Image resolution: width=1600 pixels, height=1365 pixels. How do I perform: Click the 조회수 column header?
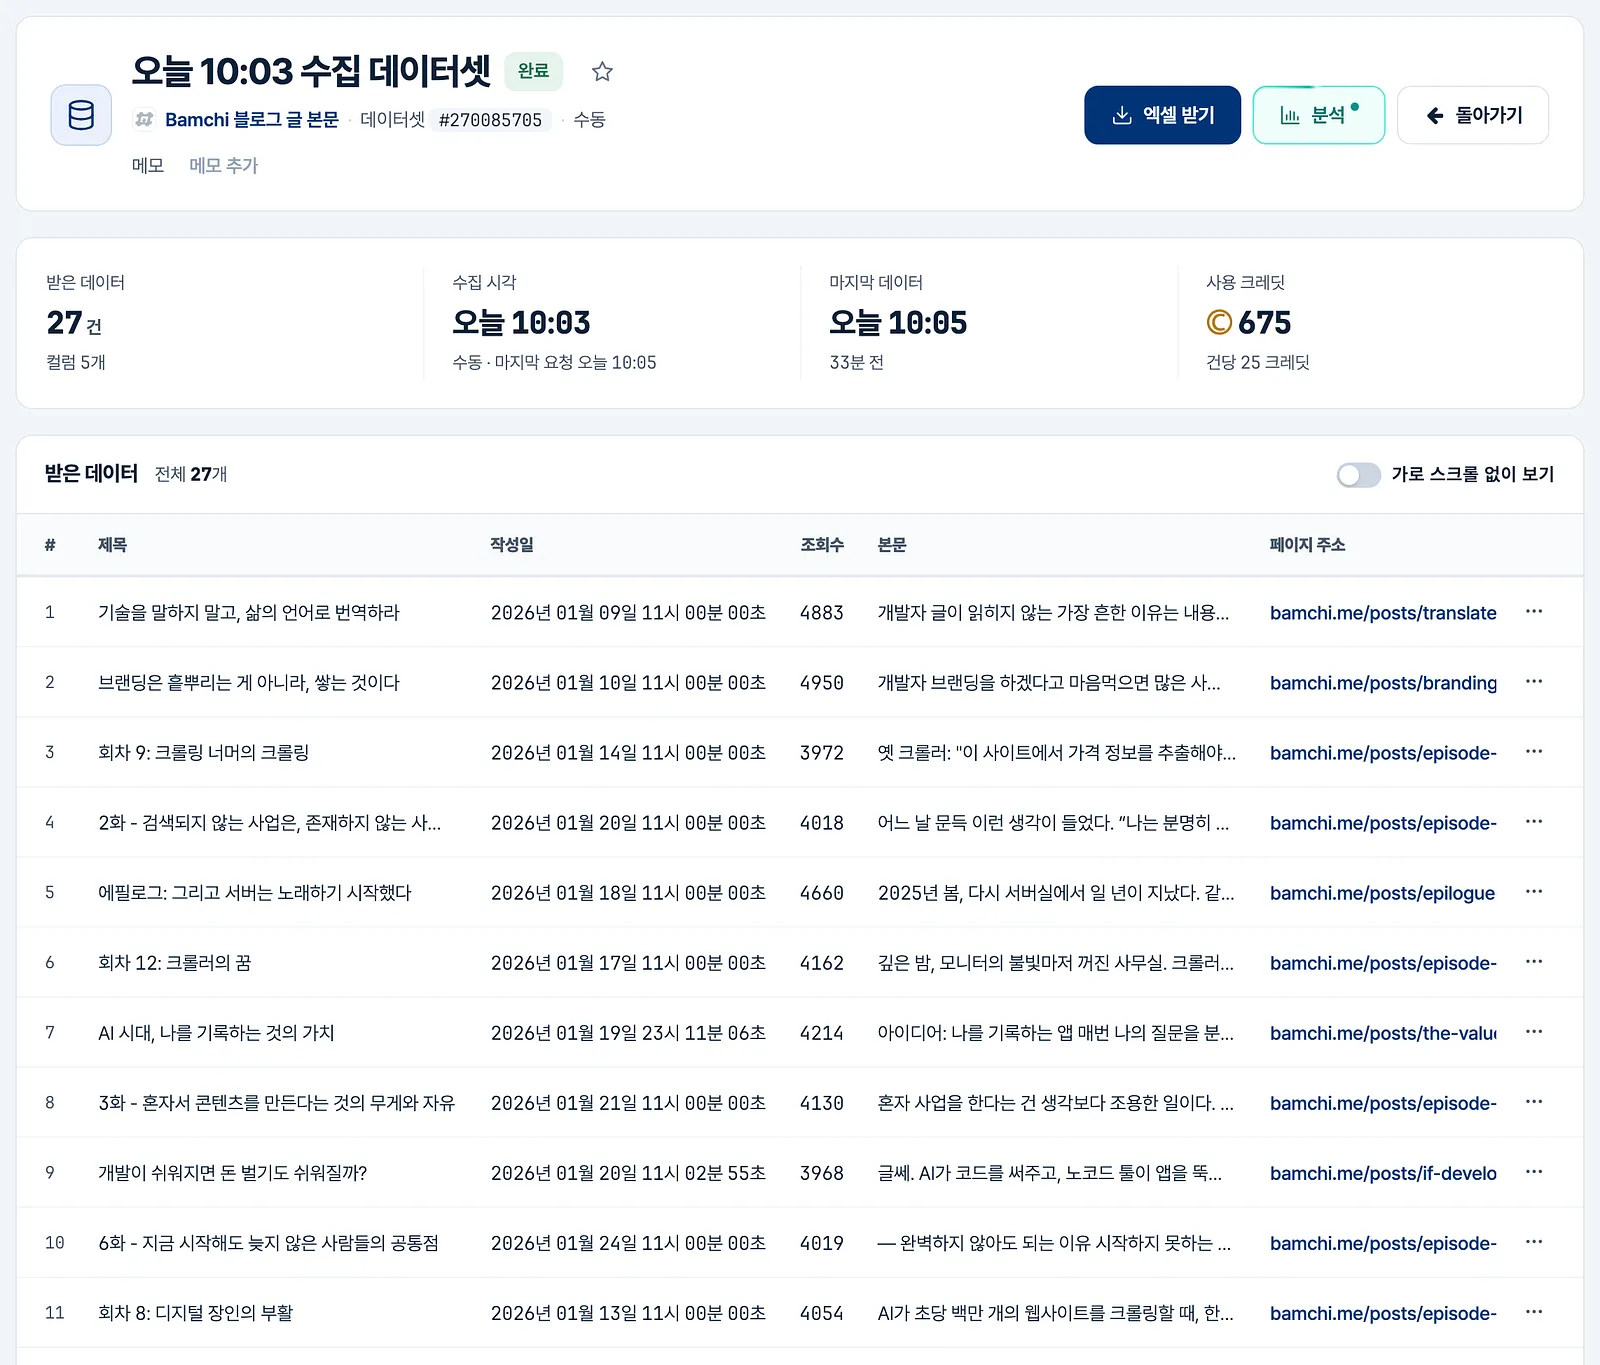point(822,545)
